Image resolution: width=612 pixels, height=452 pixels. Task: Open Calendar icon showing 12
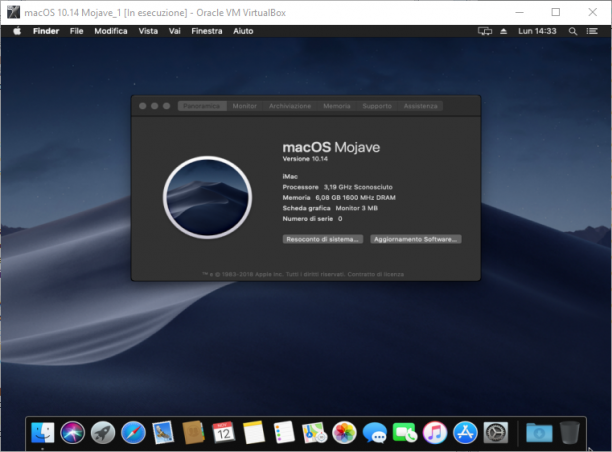pos(224,432)
